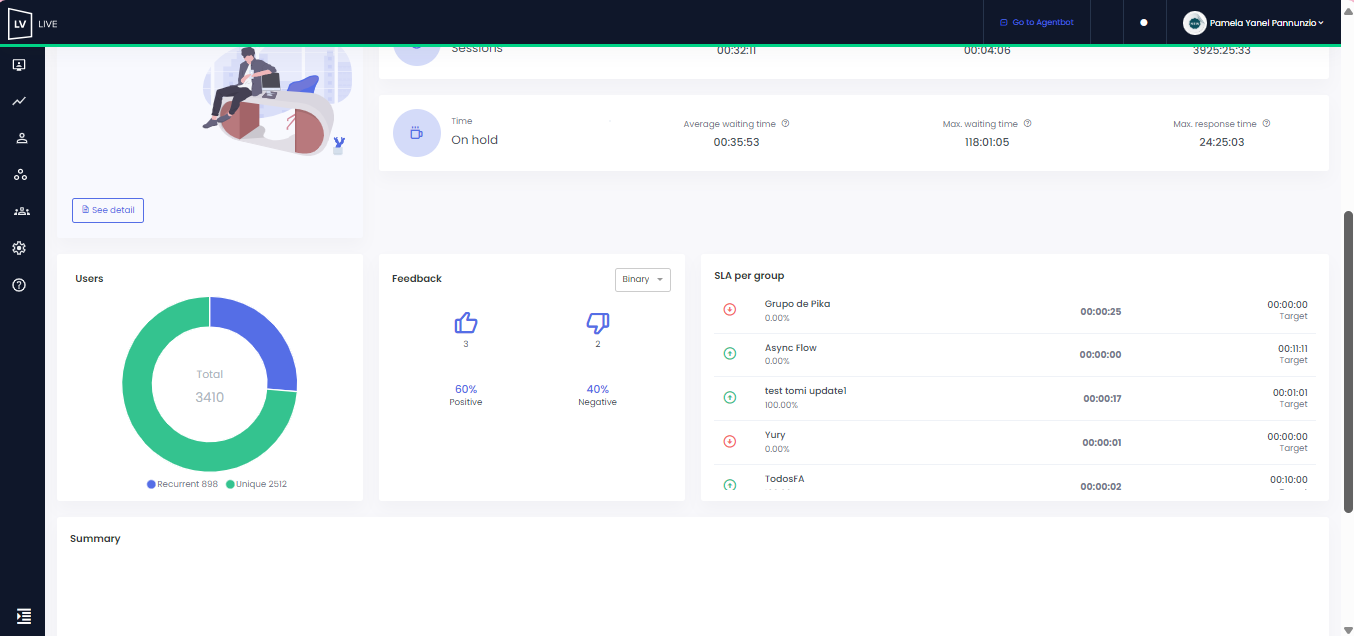
Task: Click the Yury group name
Action: click(775, 435)
